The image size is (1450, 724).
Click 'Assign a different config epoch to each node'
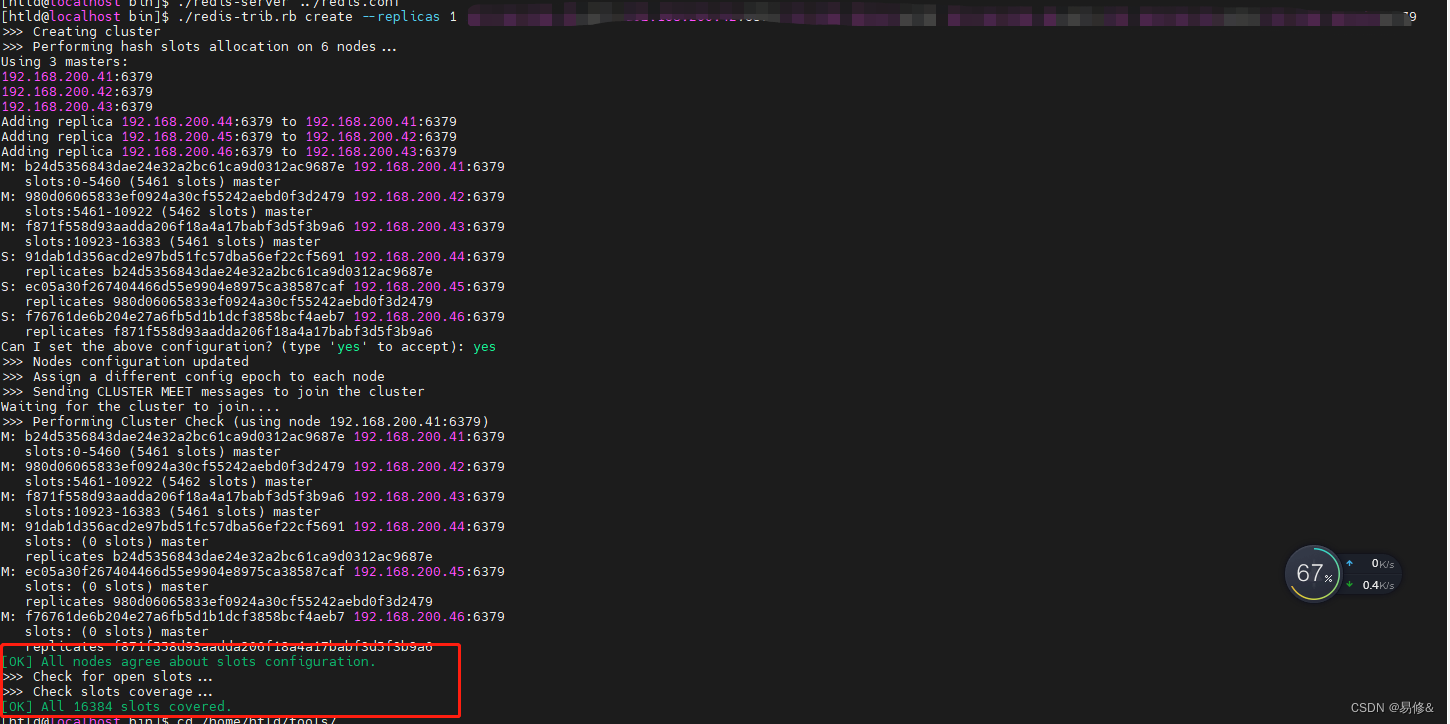(x=209, y=377)
